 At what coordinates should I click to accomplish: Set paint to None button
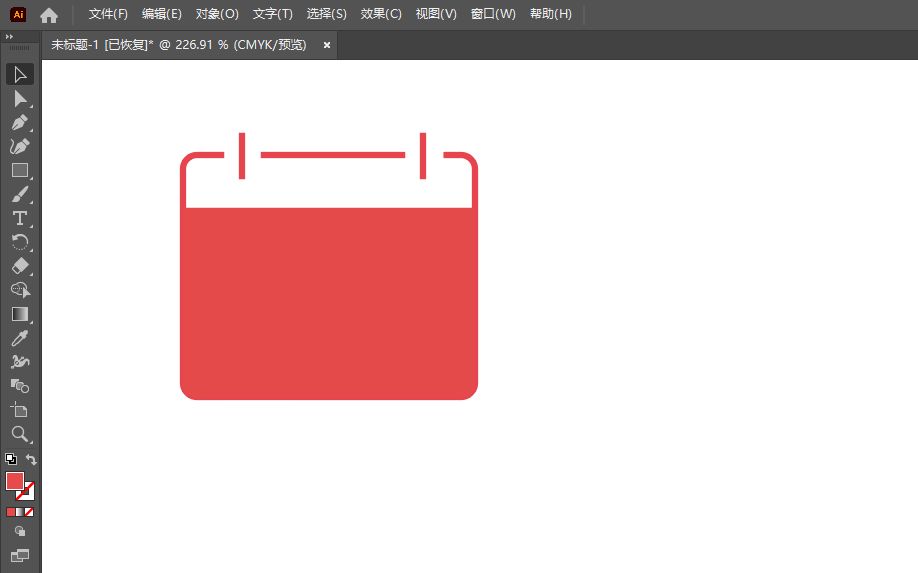click(x=29, y=512)
